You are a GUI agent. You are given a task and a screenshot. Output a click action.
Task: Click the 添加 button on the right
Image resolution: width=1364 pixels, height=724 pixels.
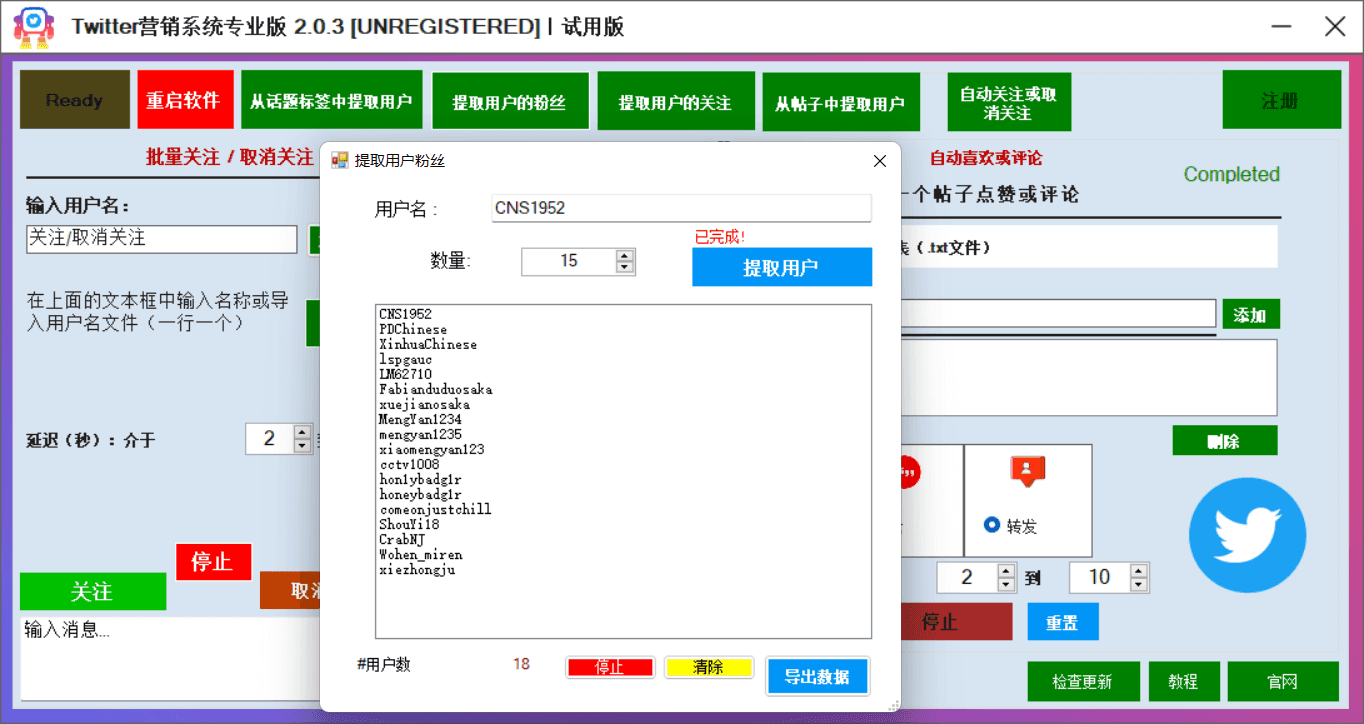click(1251, 314)
